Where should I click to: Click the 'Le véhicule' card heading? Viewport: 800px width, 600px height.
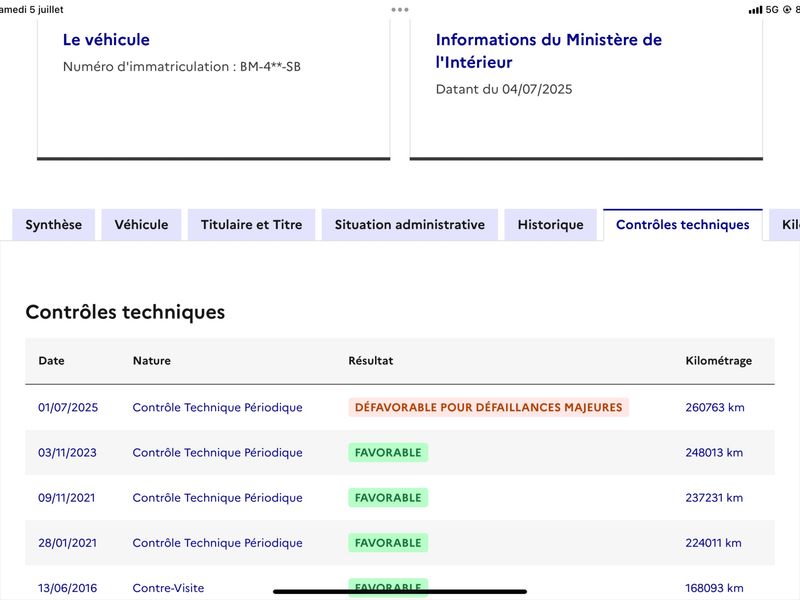coord(106,40)
